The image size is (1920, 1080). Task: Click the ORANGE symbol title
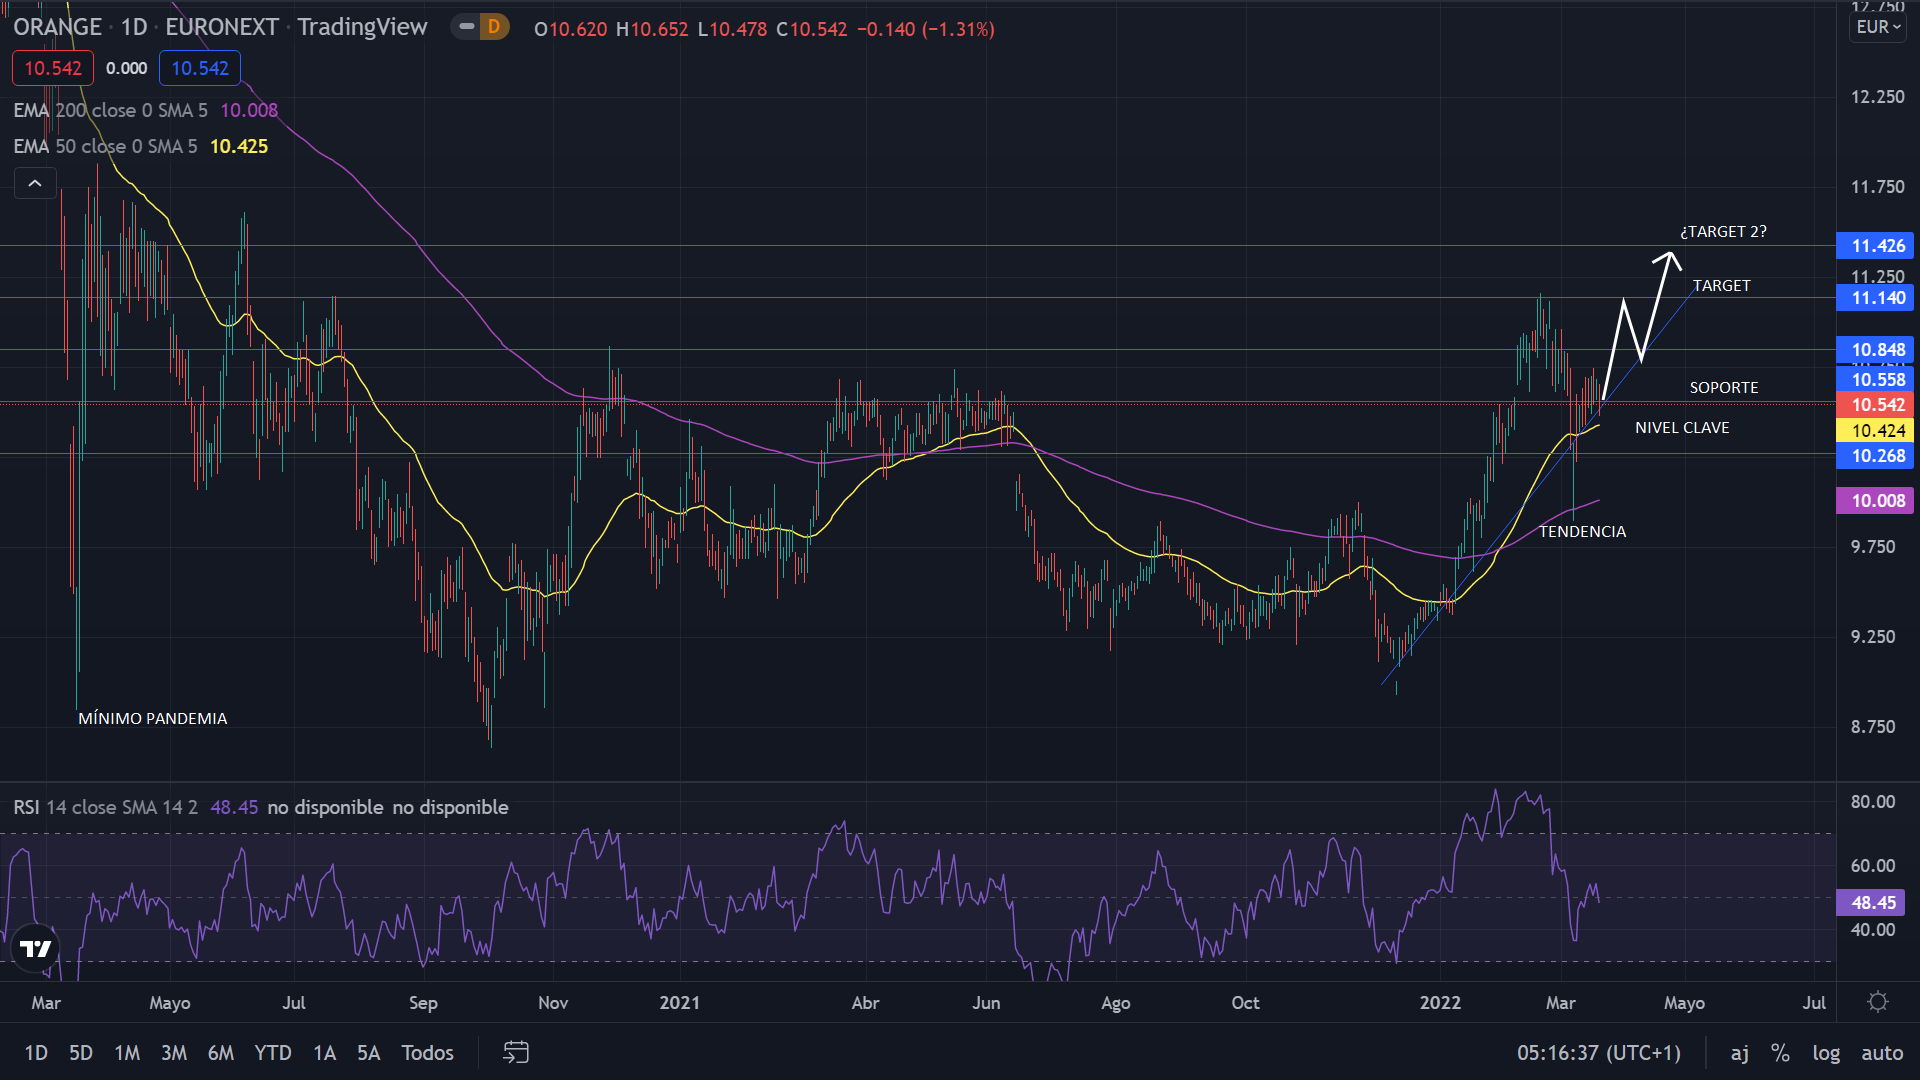click(x=58, y=27)
